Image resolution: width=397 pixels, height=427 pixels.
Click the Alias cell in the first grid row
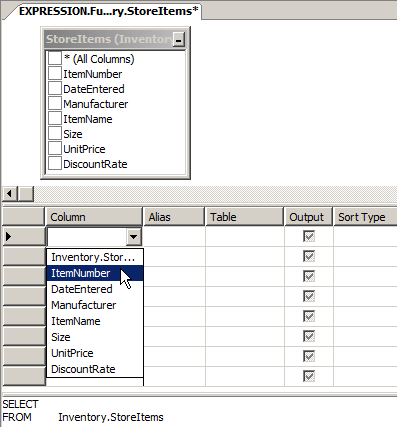(x=174, y=237)
